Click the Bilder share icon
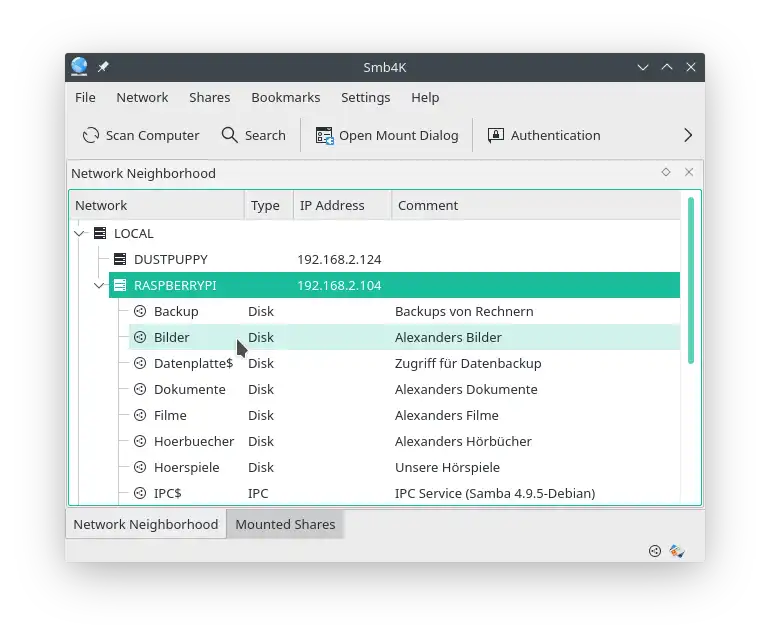 tap(140, 337)
